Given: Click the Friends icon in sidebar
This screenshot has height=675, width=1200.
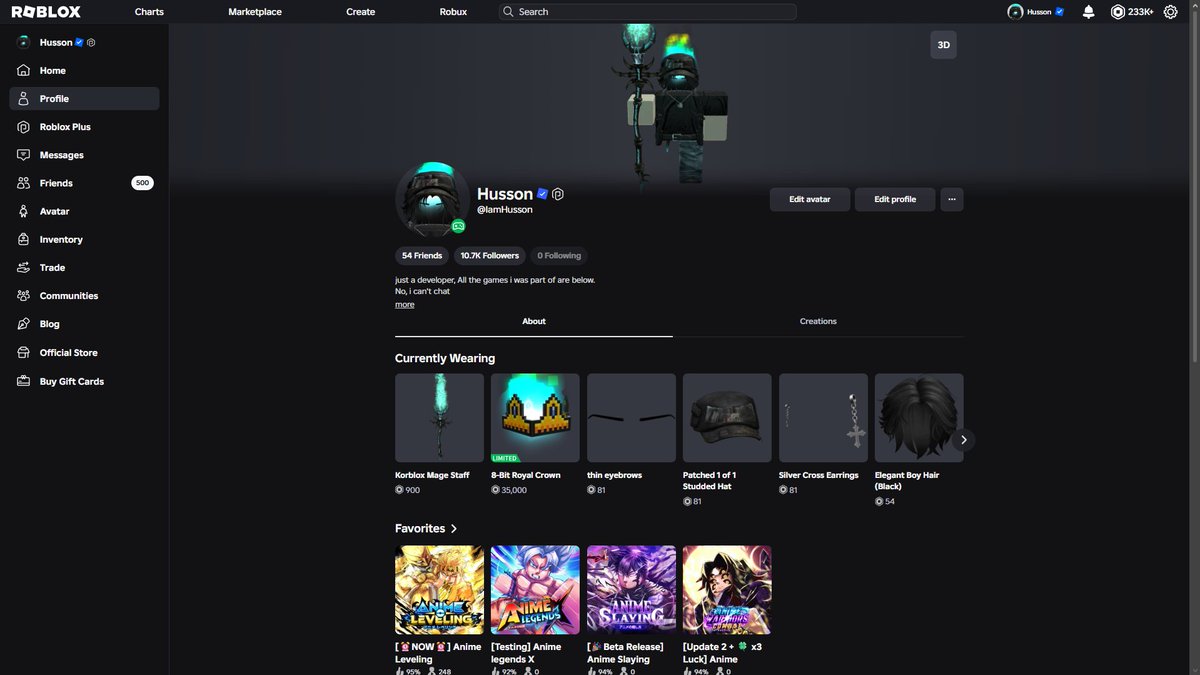Looking at the screenshot, I should (x=23, y=183).
